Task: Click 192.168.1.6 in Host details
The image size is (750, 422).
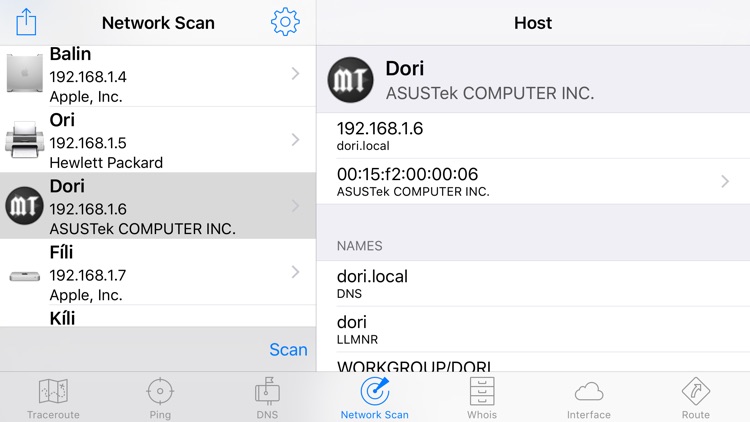Action: (380, 128)
